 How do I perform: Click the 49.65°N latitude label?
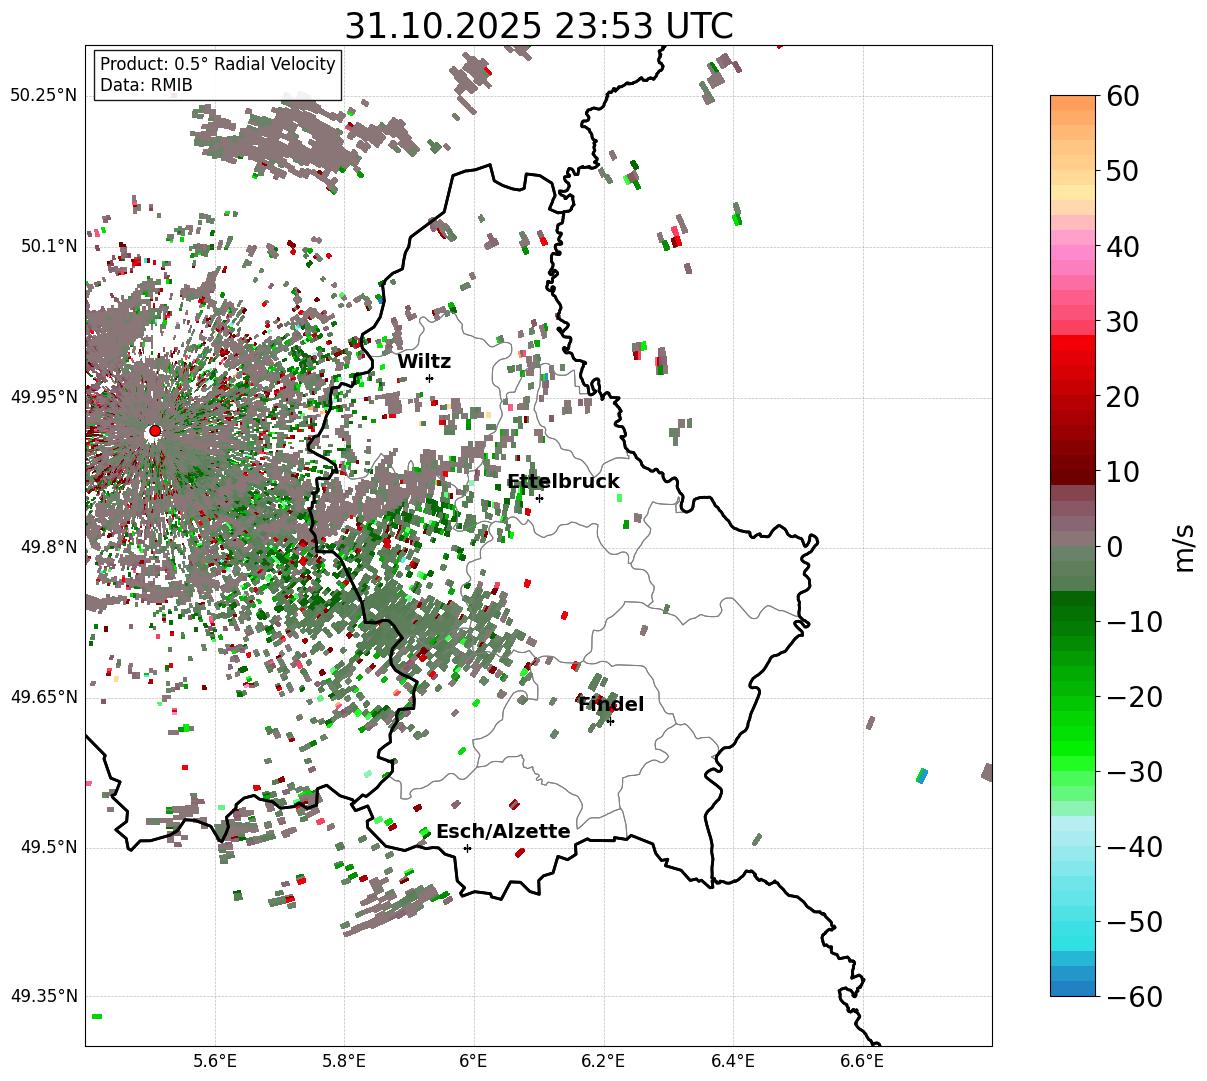(43, 697)
